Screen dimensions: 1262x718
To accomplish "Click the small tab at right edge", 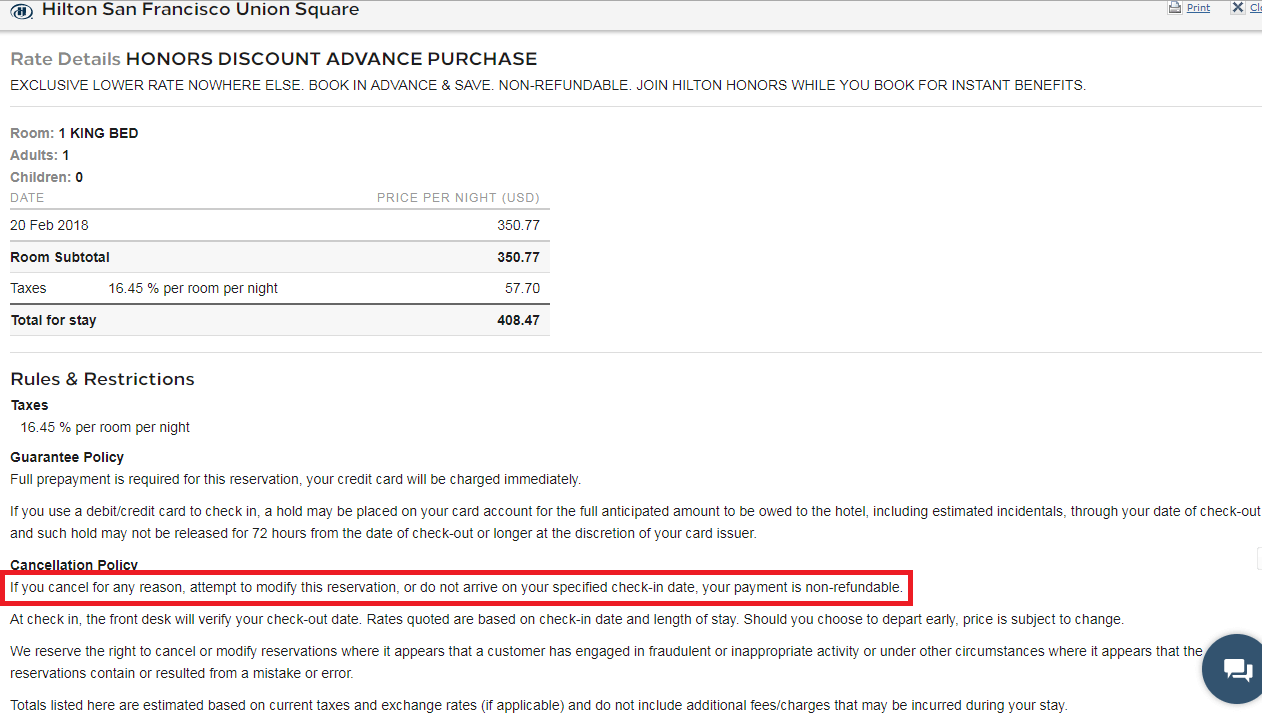I will [1258, 558].
